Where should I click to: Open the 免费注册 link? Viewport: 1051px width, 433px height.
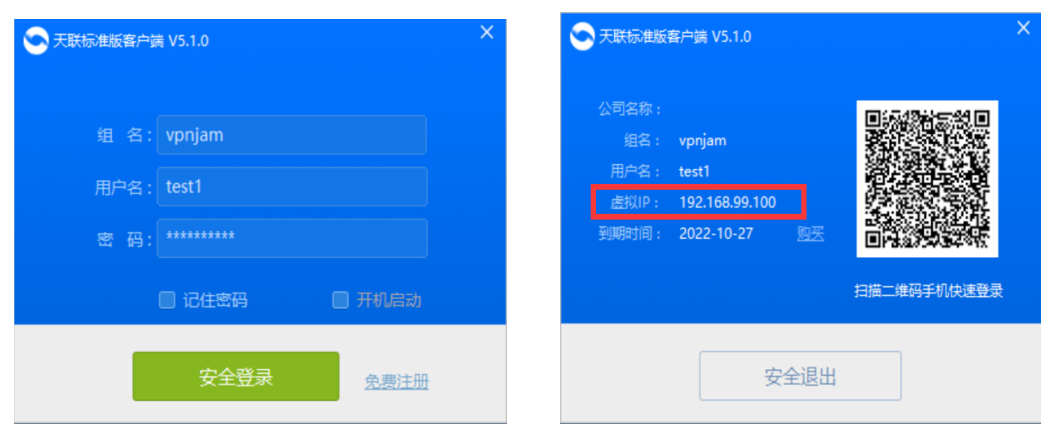(x=397, y=381)
